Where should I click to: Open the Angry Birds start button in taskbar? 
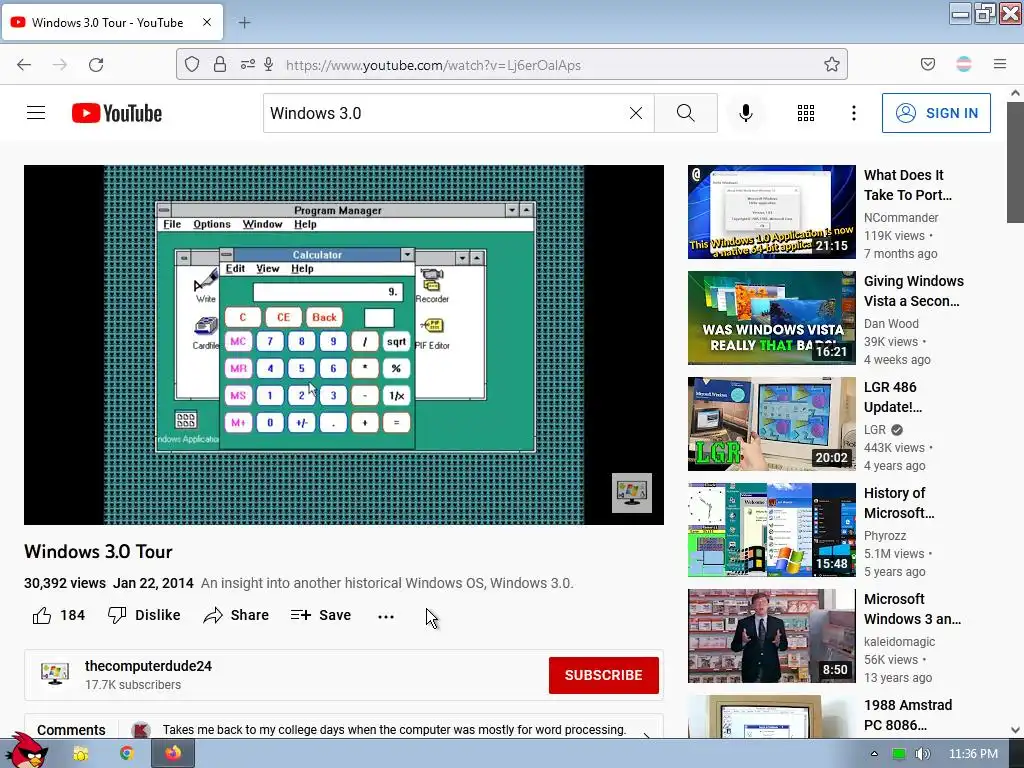[25, 751]
